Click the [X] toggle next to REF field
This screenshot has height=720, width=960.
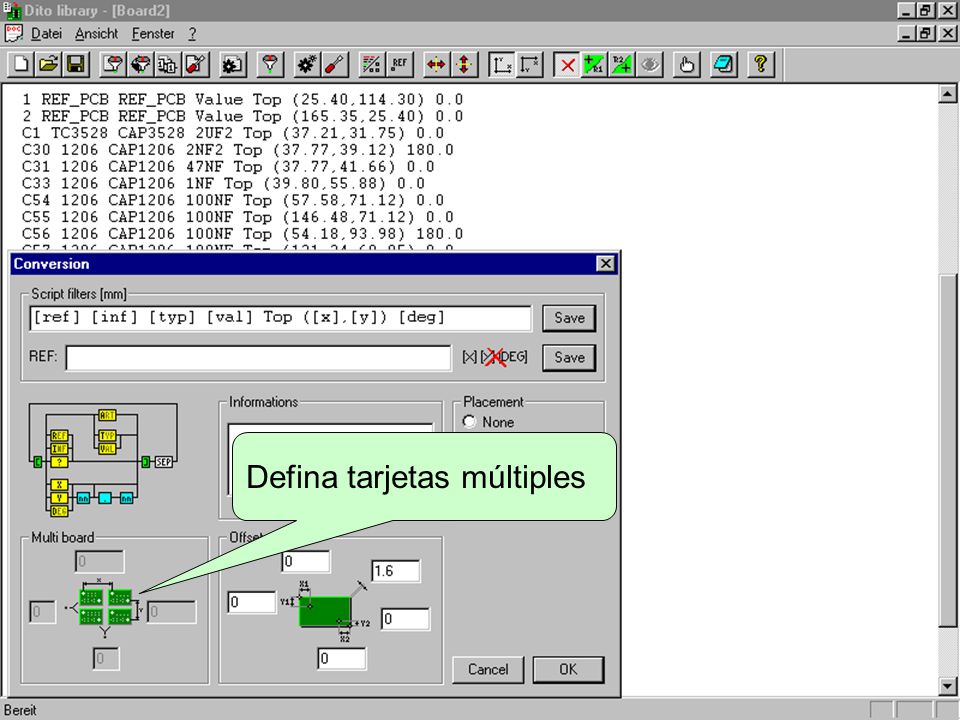coord(470,357)
